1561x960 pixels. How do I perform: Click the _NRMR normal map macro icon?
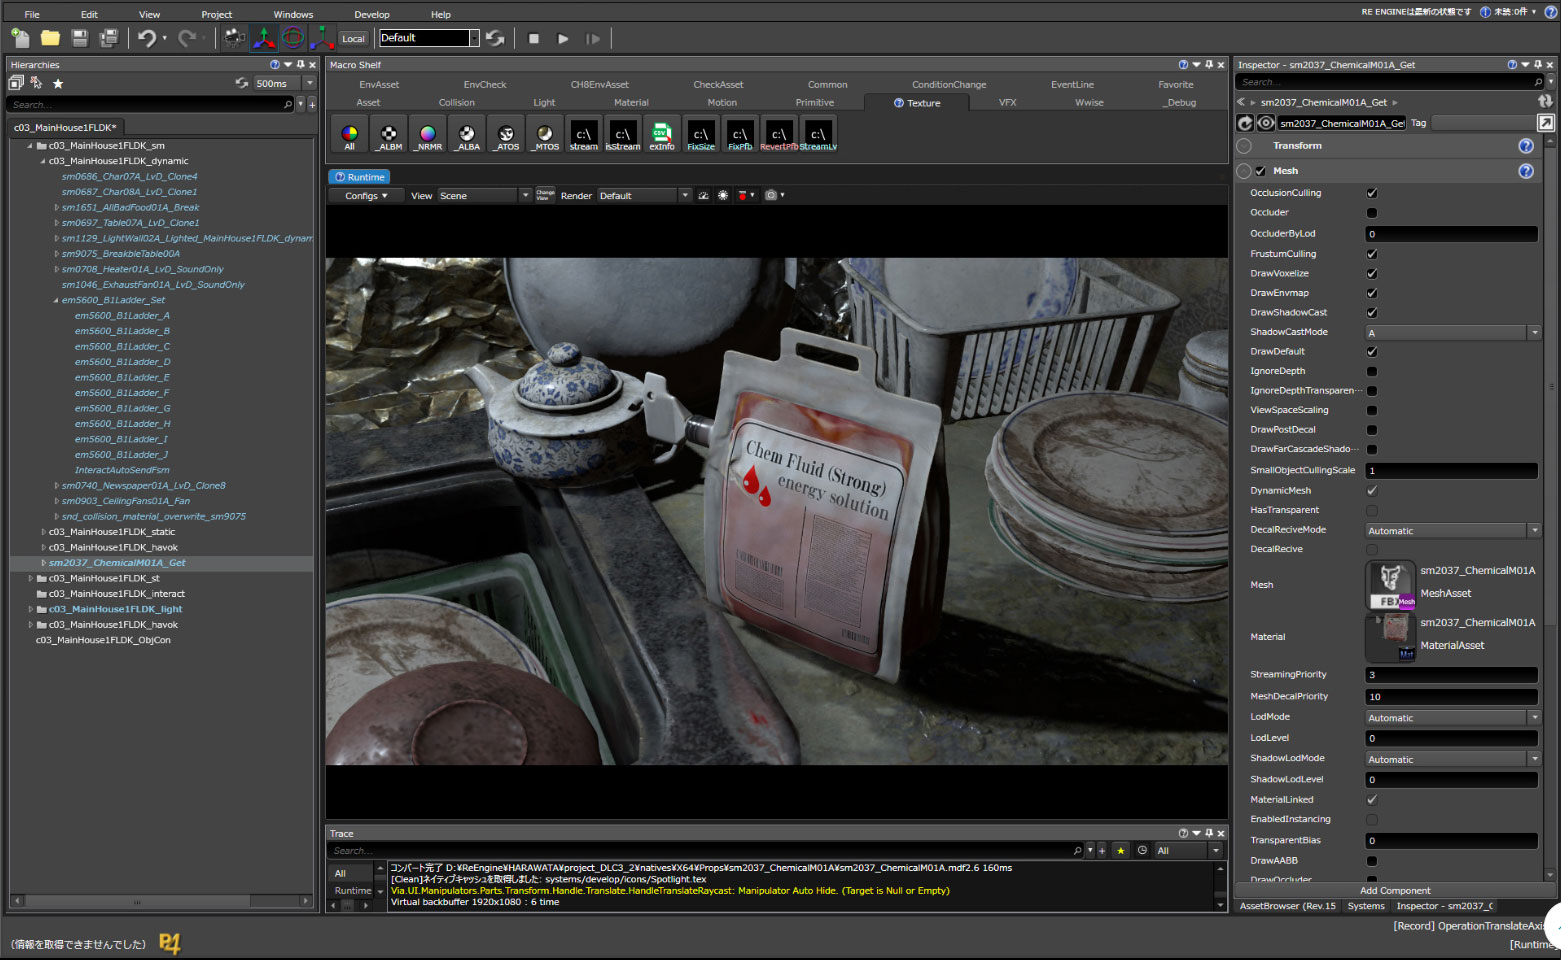click(x=427, y=134)
